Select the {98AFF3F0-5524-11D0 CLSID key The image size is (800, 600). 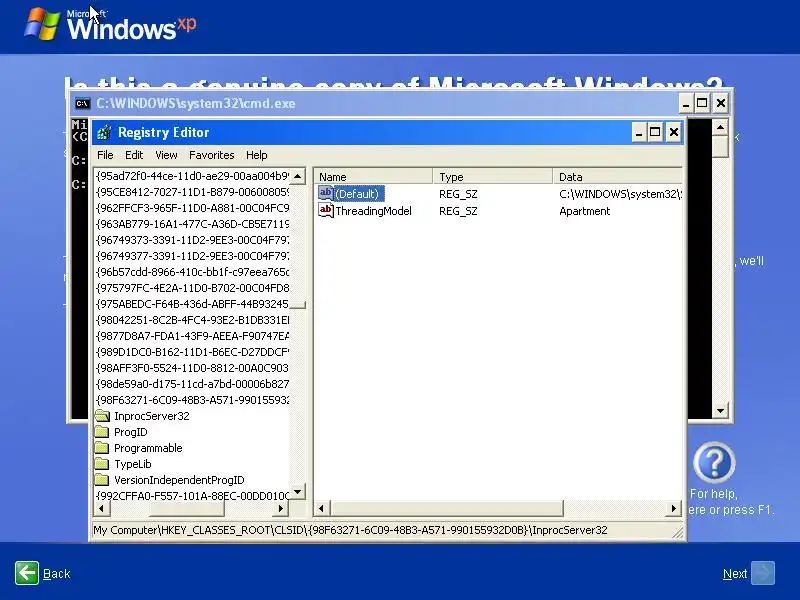click(192, 368)
